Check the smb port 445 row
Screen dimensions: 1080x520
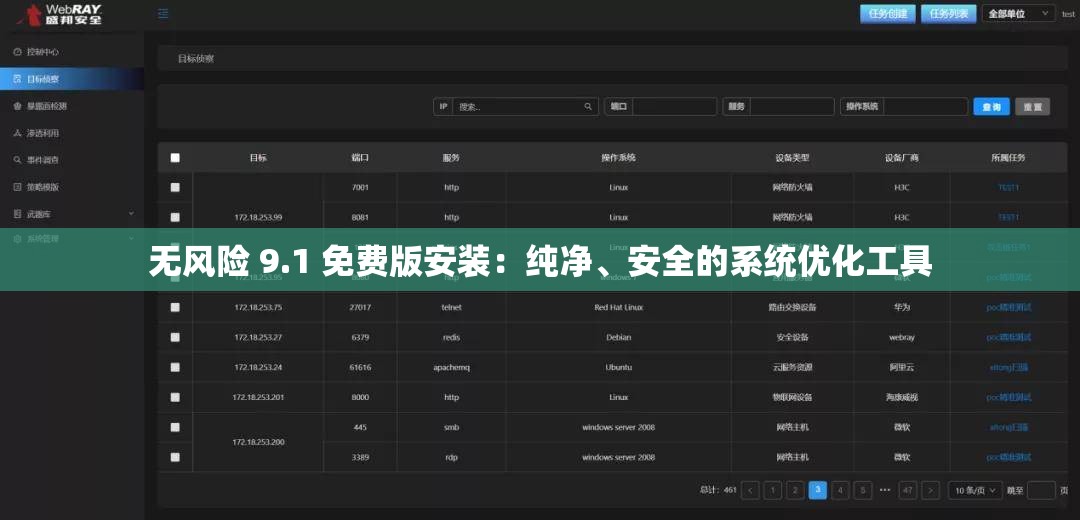[x=175, y=427]
